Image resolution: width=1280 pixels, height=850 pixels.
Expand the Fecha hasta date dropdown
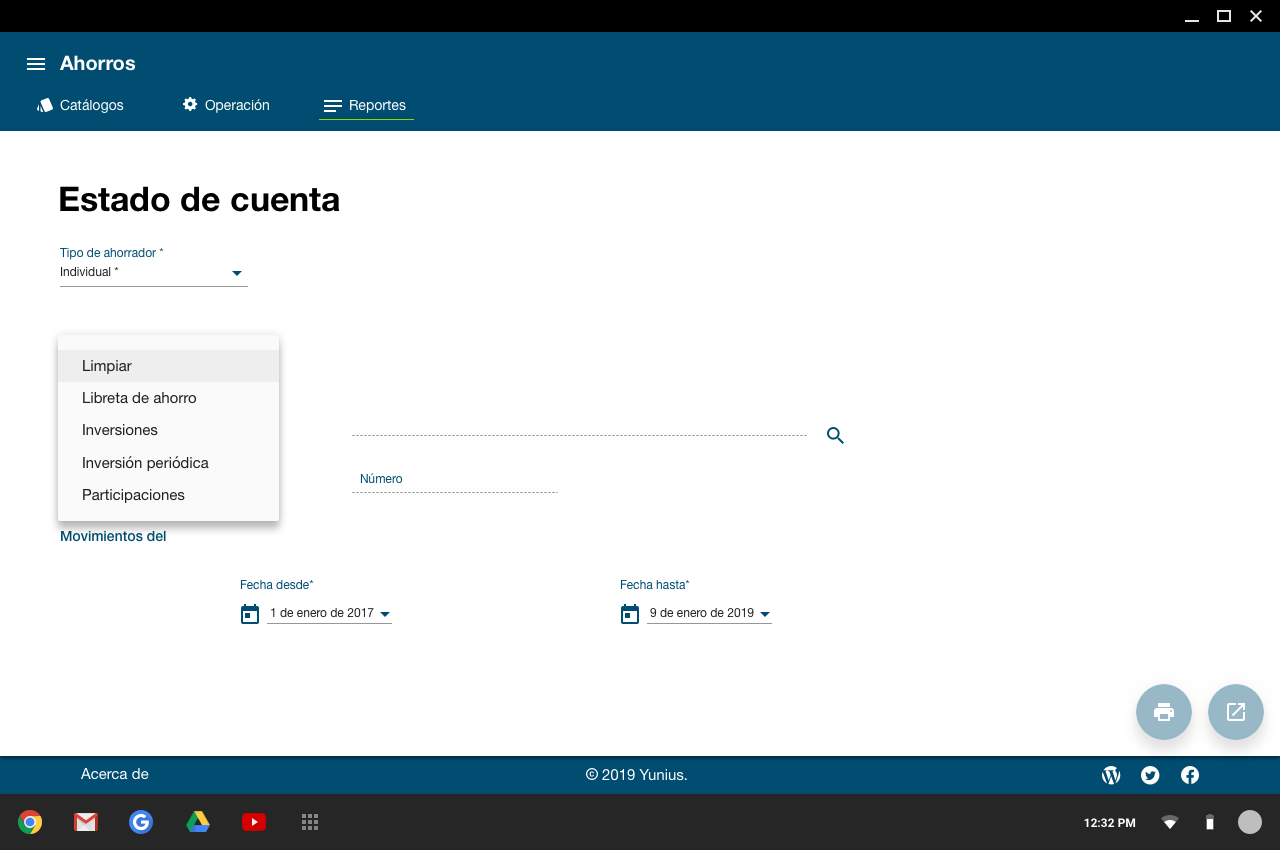765,614
